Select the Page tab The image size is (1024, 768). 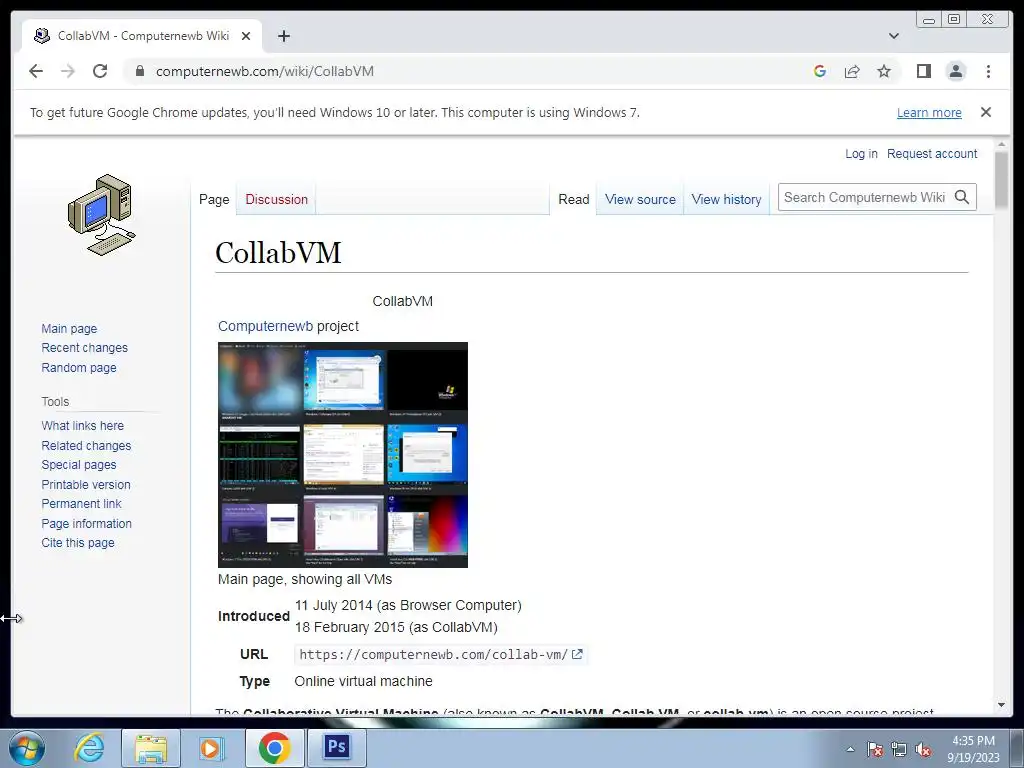pyautogui.click(x=214, y=199)
